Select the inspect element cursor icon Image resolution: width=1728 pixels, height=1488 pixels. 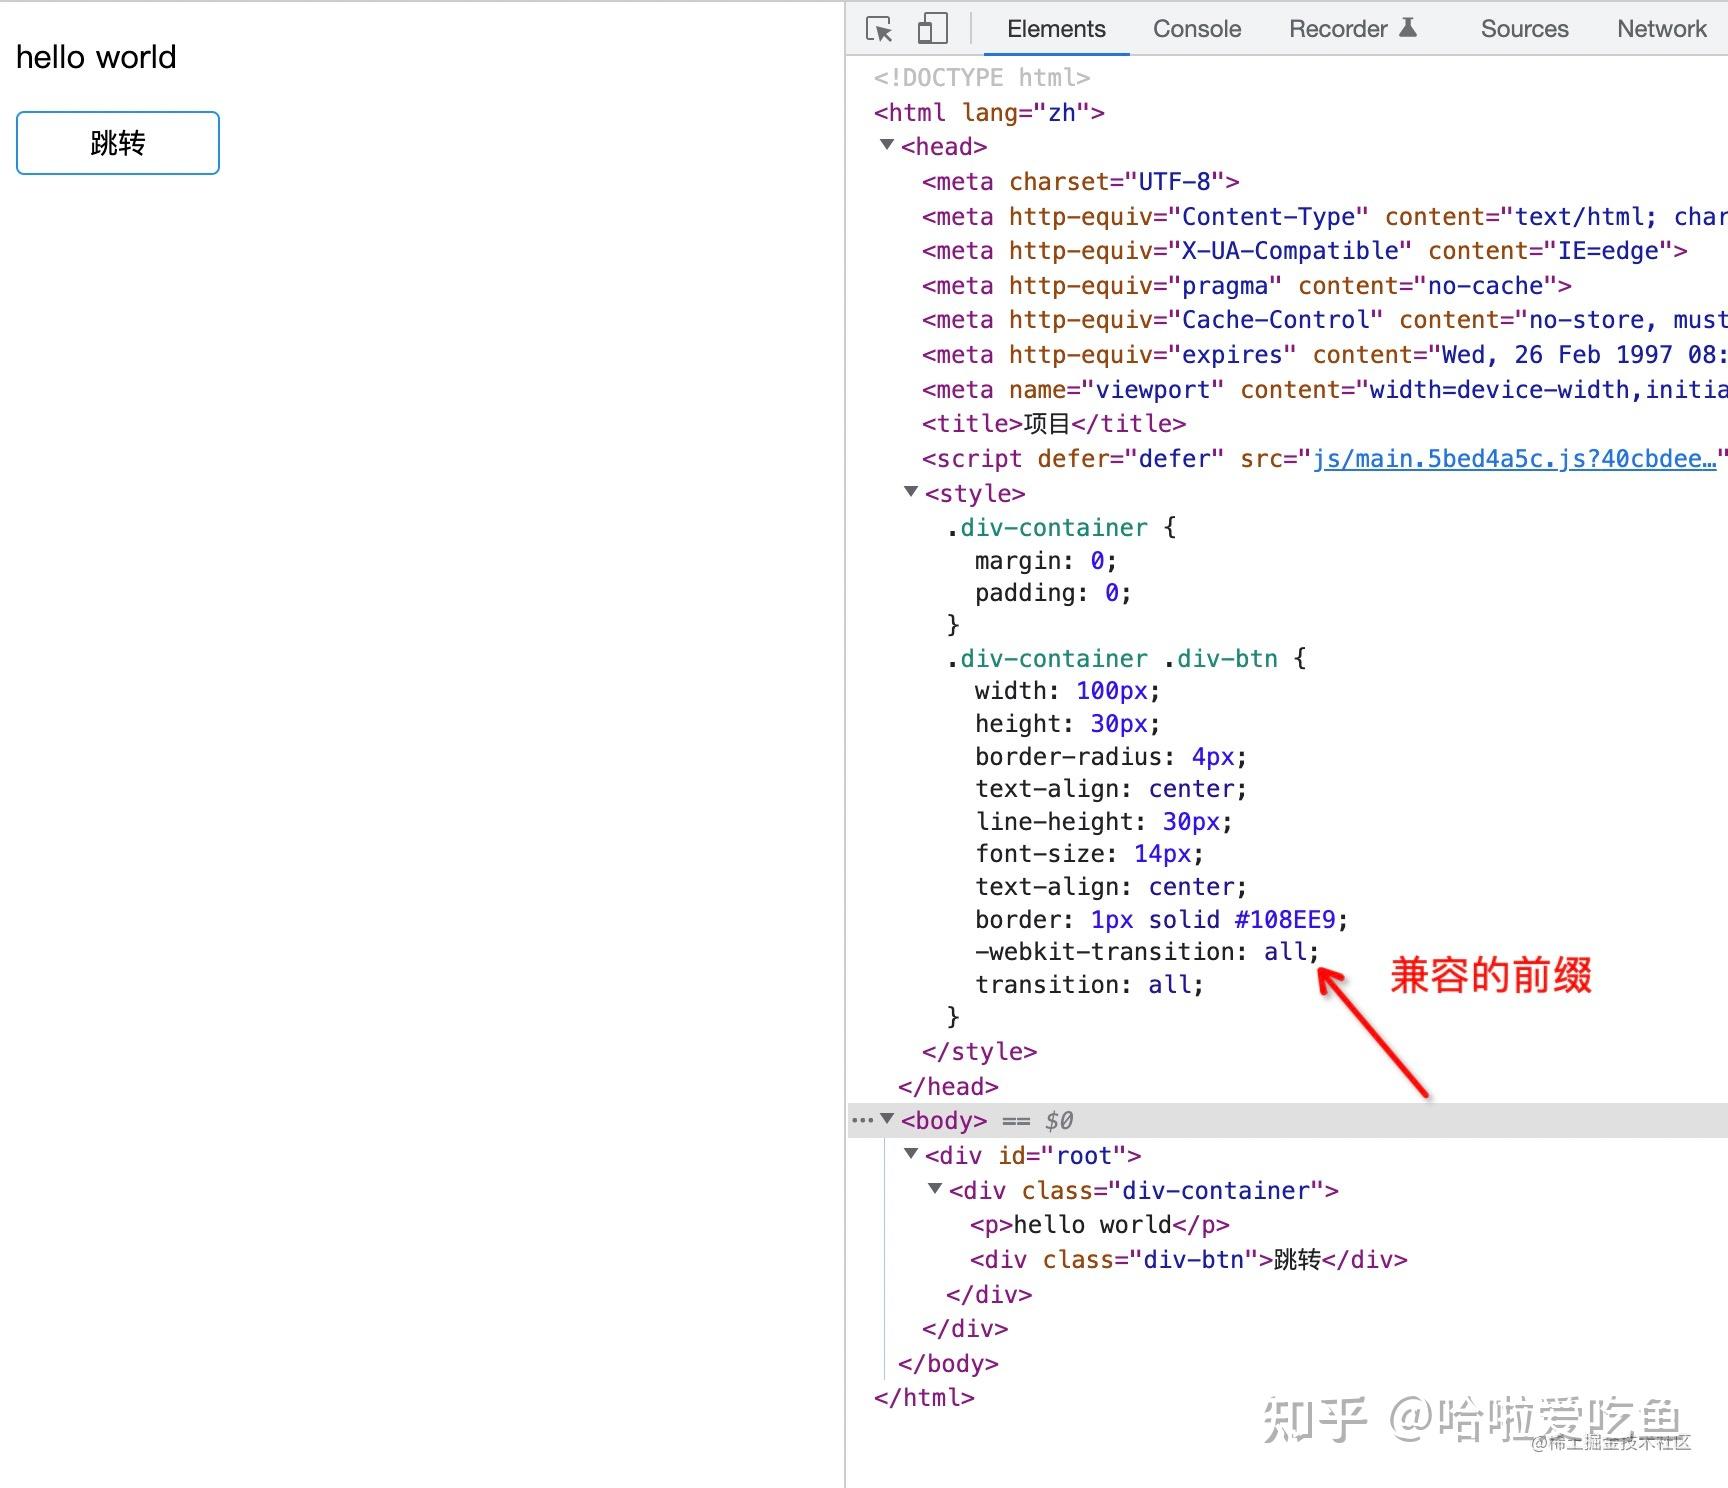[x=880, y=29]
